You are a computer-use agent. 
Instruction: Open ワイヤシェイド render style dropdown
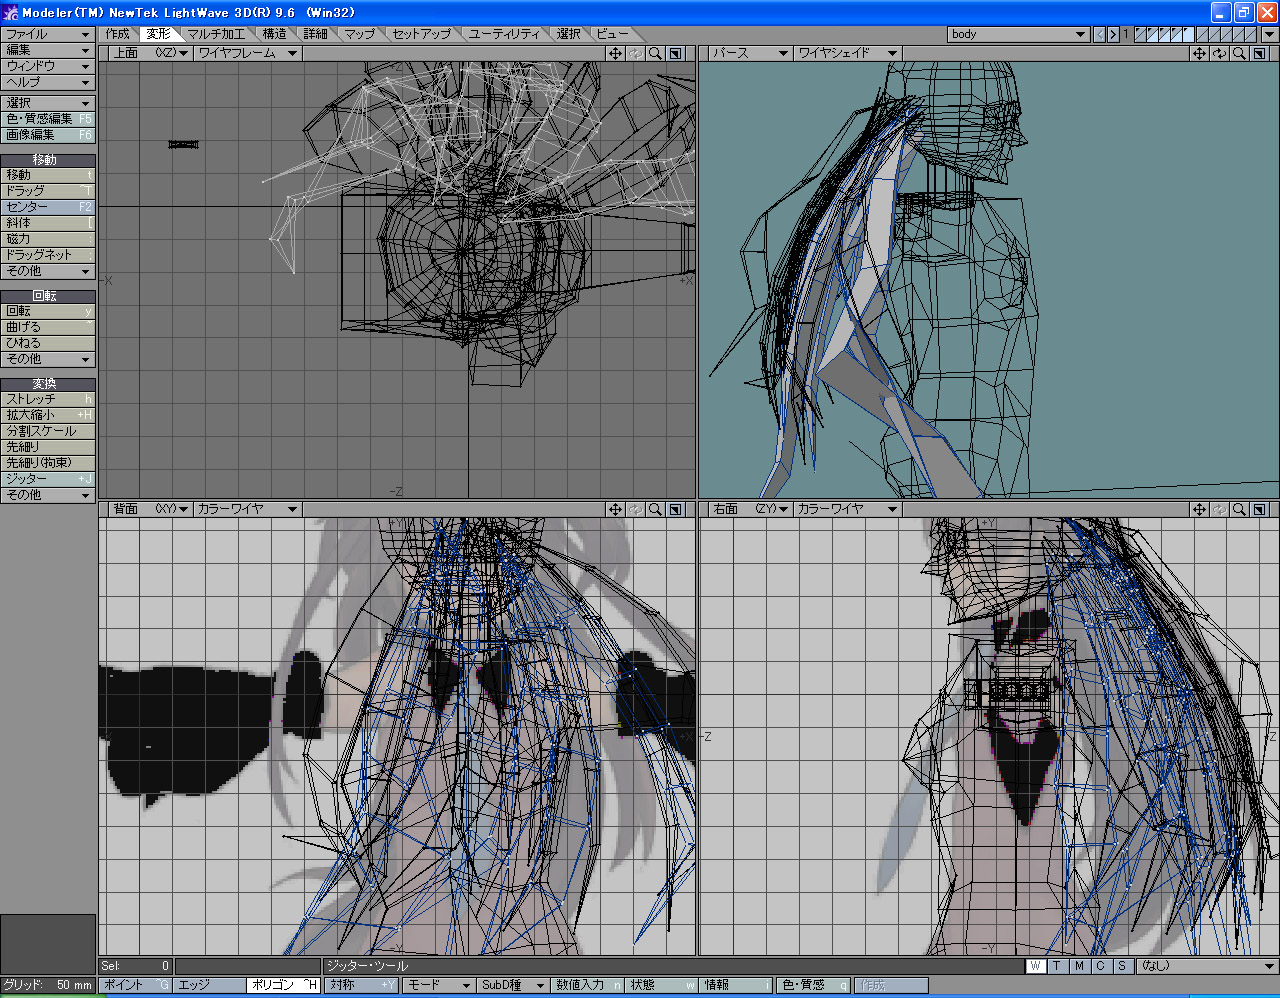(847, 53)
